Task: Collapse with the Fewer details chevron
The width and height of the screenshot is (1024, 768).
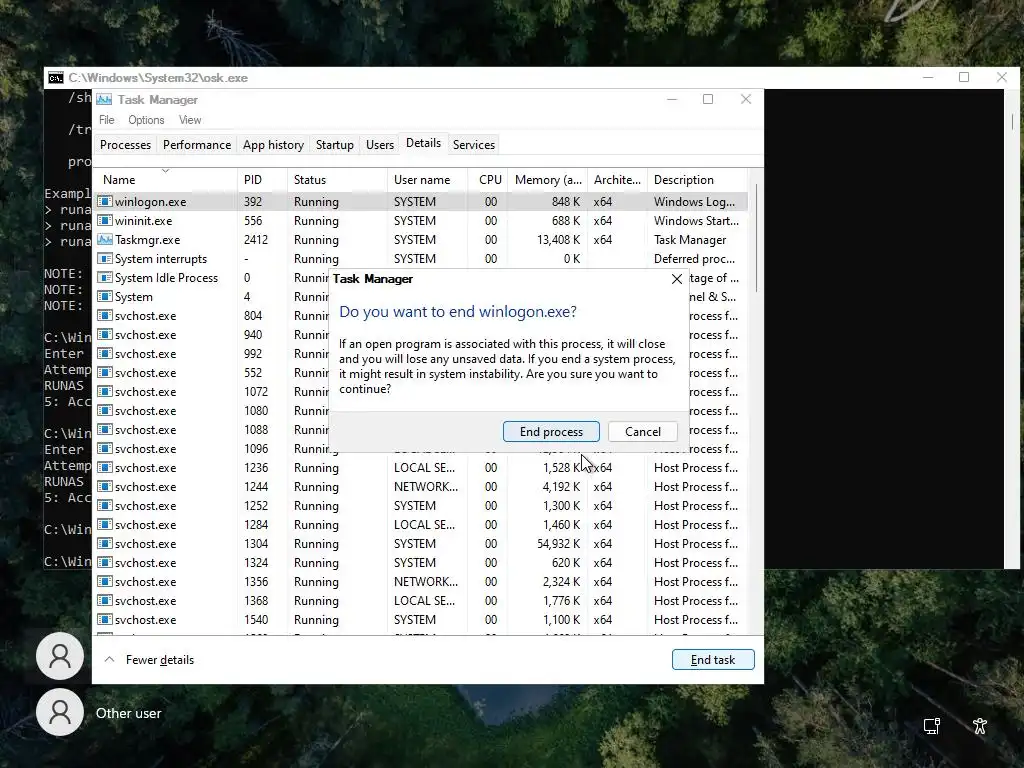Action: (x=109, y=660)
